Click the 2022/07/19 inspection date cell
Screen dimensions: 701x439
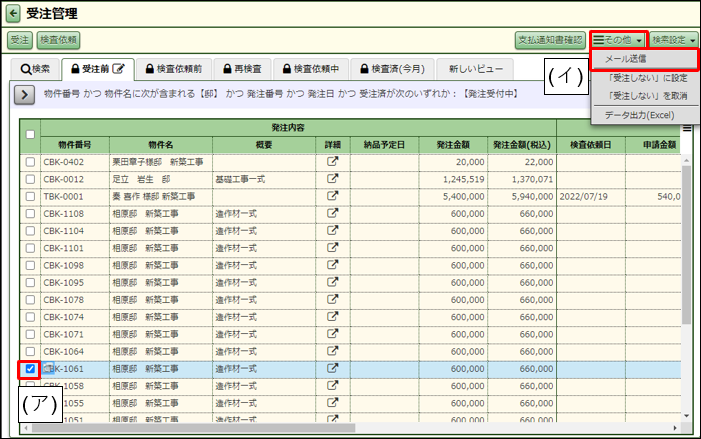click(x=591, y=196)
